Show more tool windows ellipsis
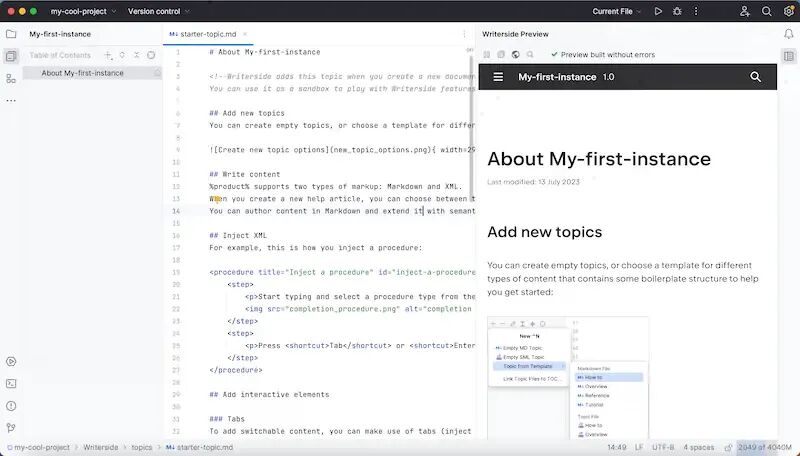The image size is (800, 456). [x=11, y=101]
